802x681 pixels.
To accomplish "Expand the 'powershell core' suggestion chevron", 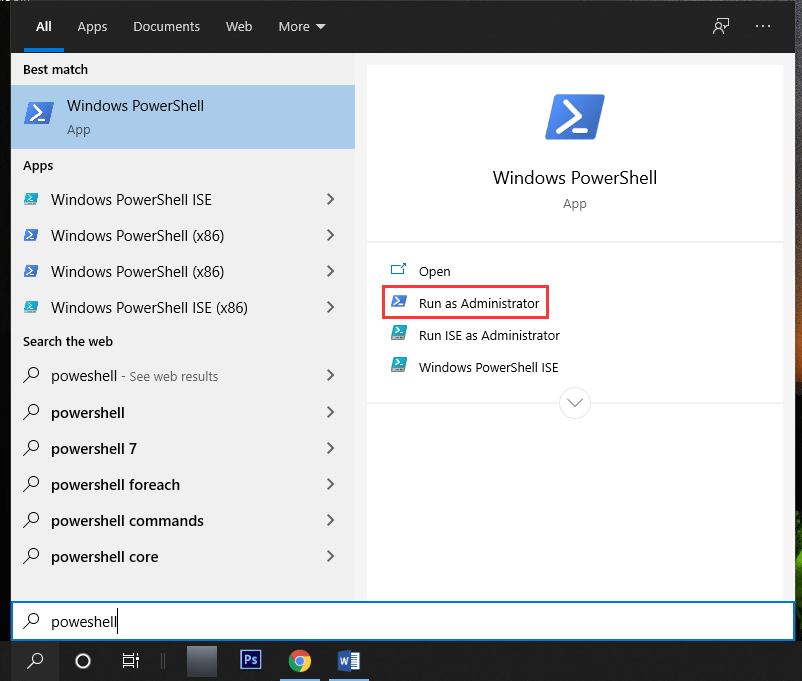I will click(x=330, y=556).
